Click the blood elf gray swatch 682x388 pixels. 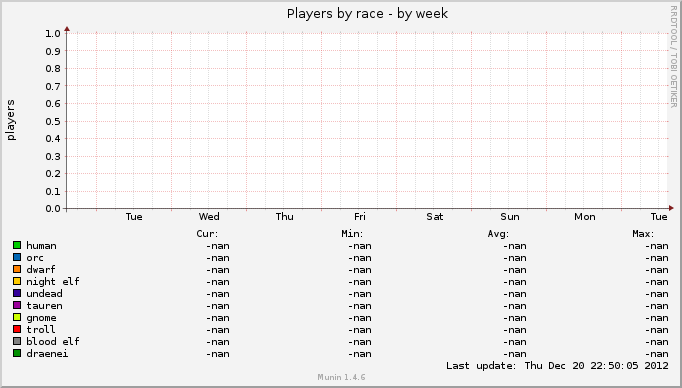click(17, 341)
